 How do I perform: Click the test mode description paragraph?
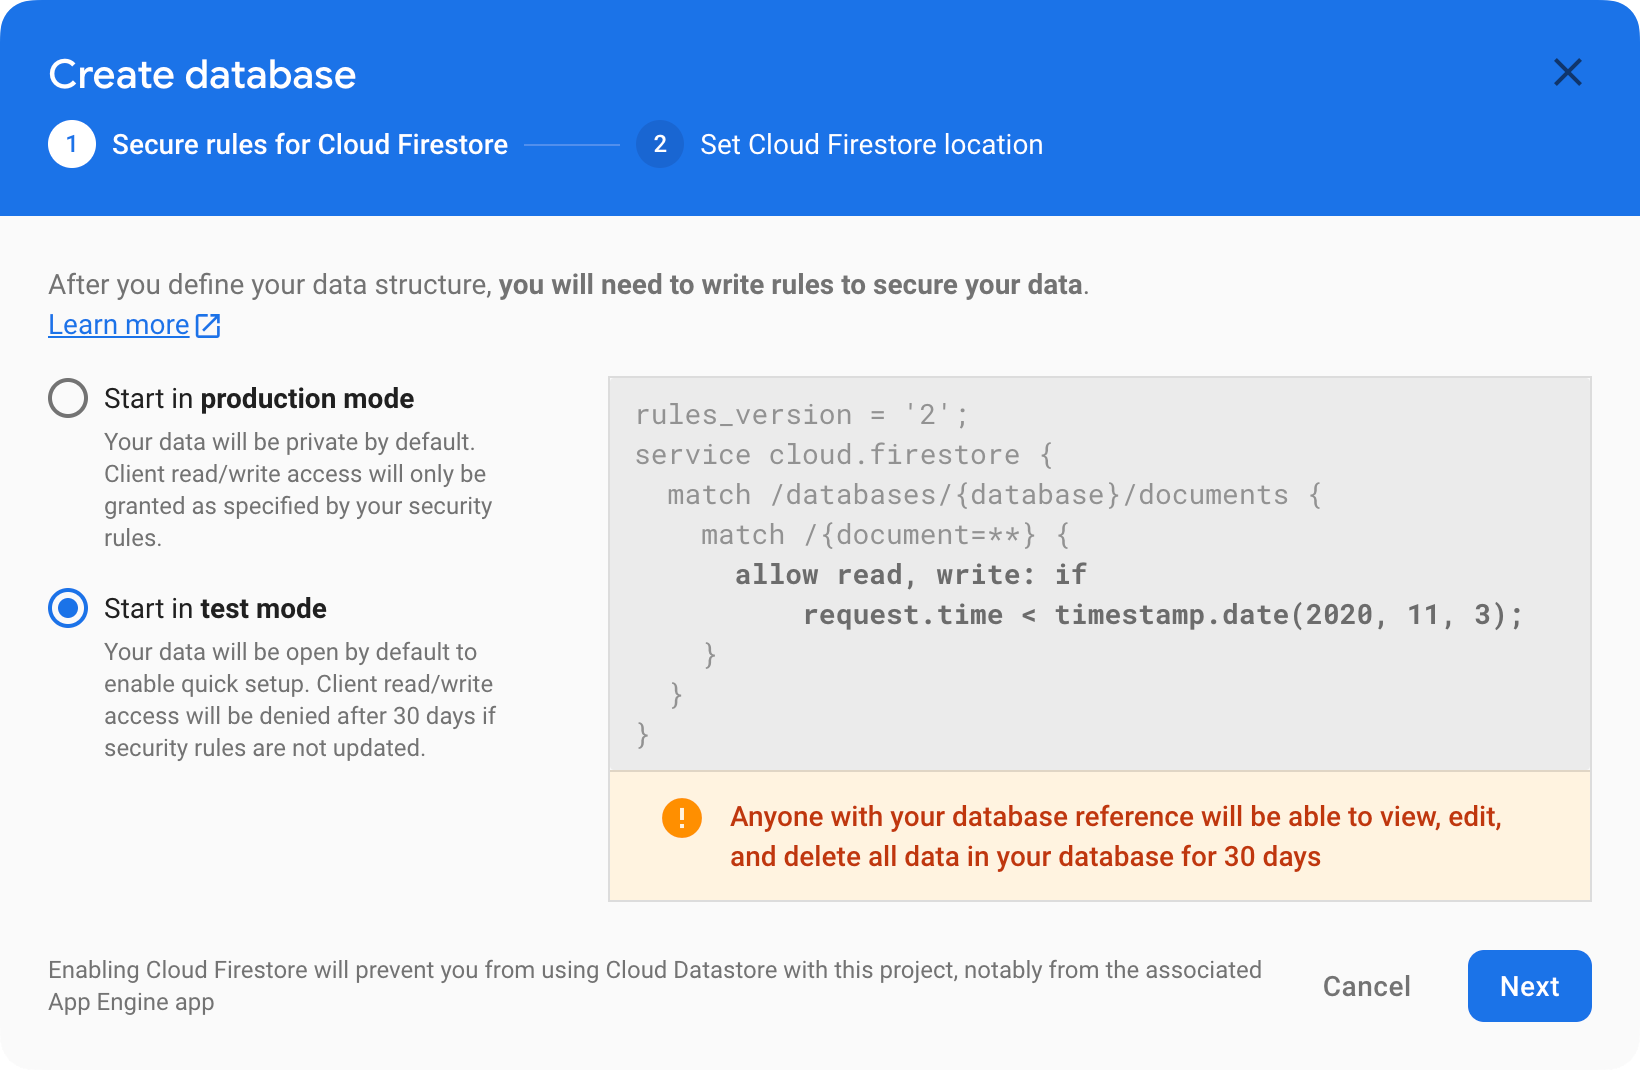[300, 699]
